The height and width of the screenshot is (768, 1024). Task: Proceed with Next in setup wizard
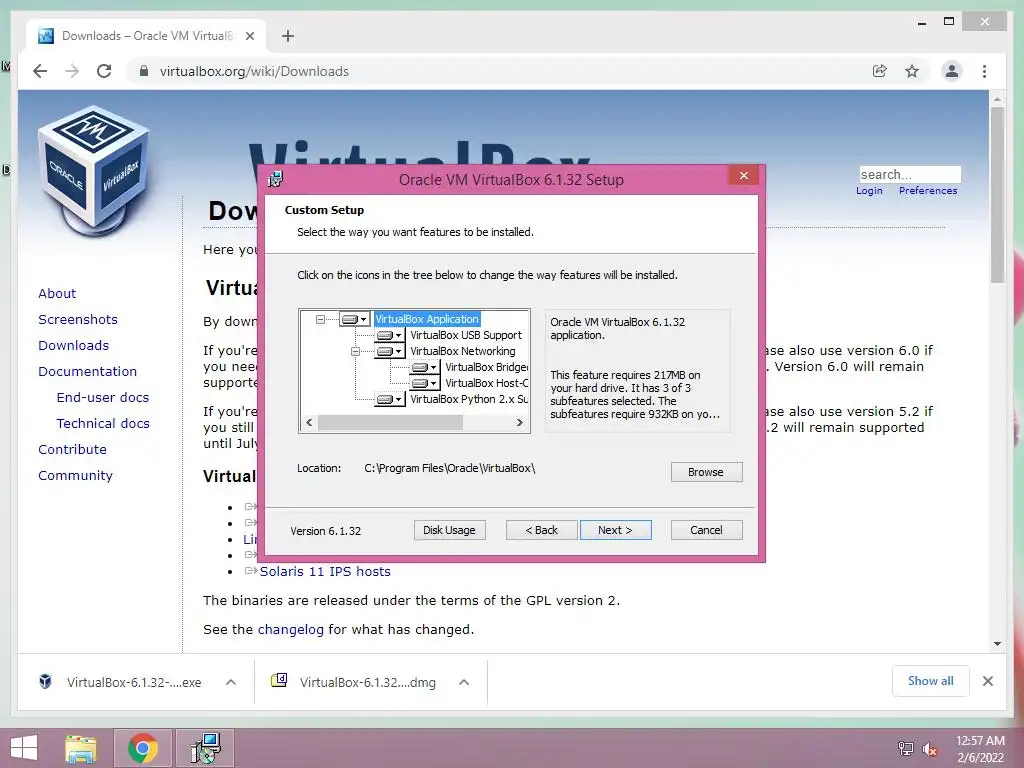click(615, 530)
